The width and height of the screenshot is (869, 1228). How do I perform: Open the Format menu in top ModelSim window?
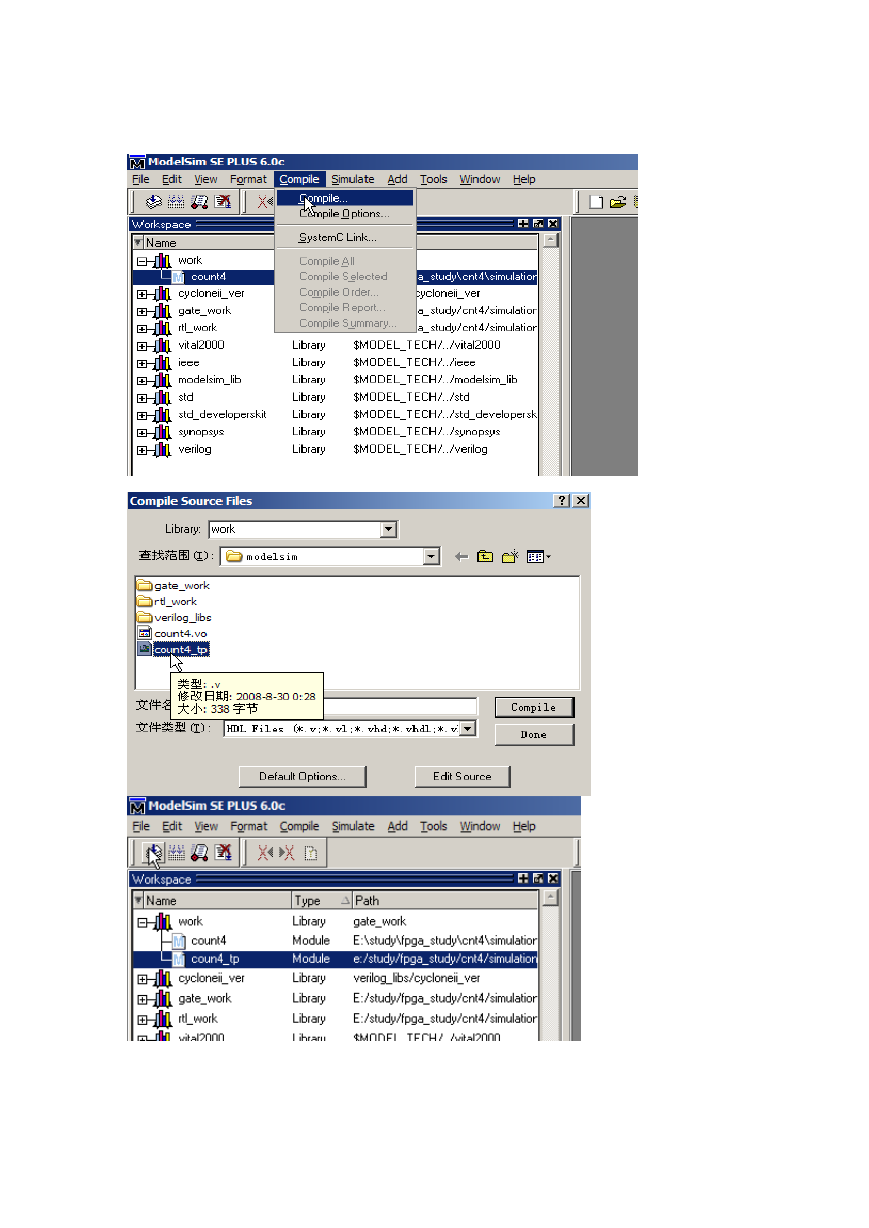click(248, 179)
